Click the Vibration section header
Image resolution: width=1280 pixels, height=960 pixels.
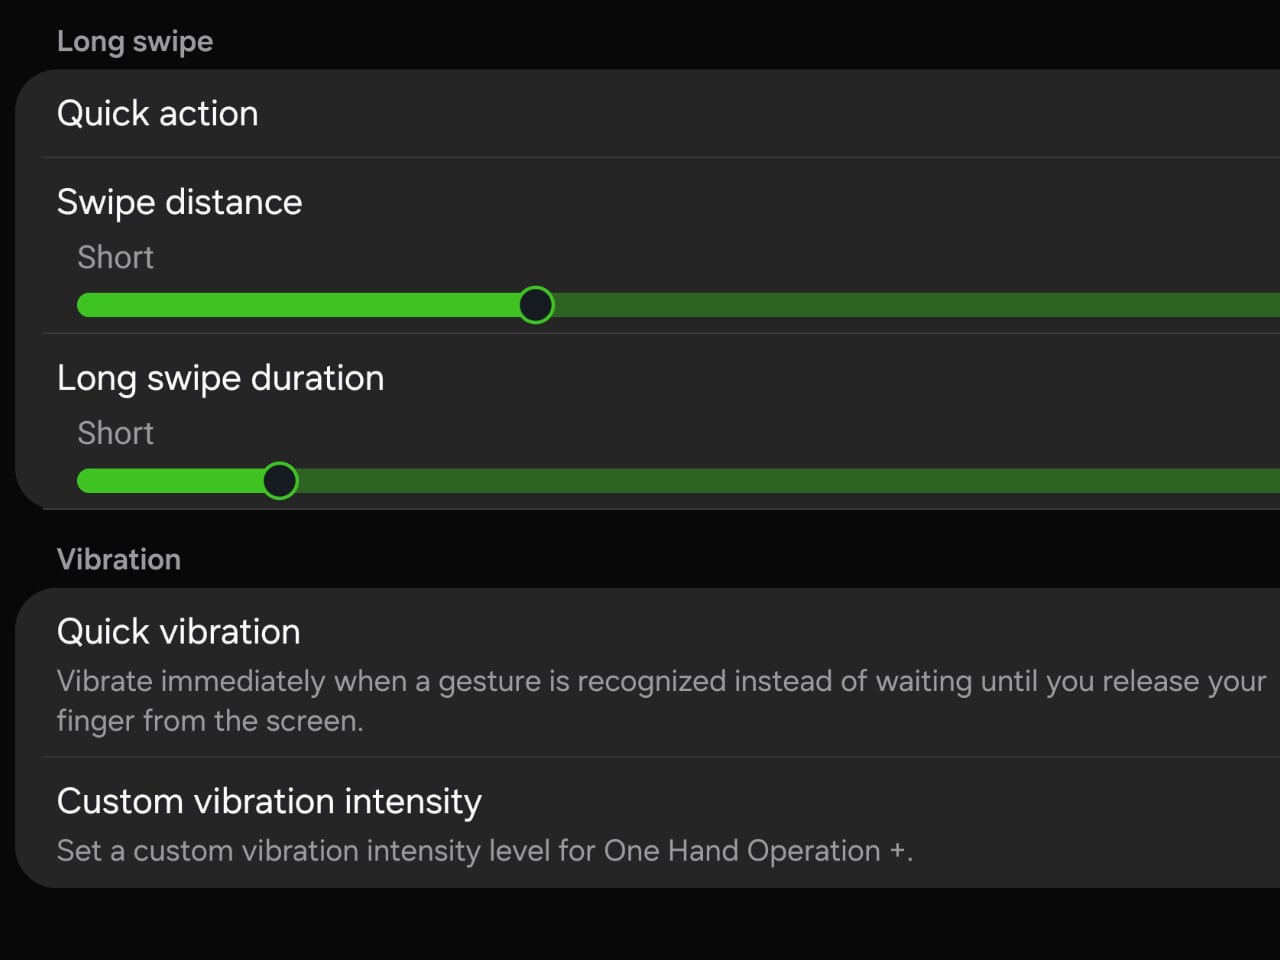click(x=119, y=559)
